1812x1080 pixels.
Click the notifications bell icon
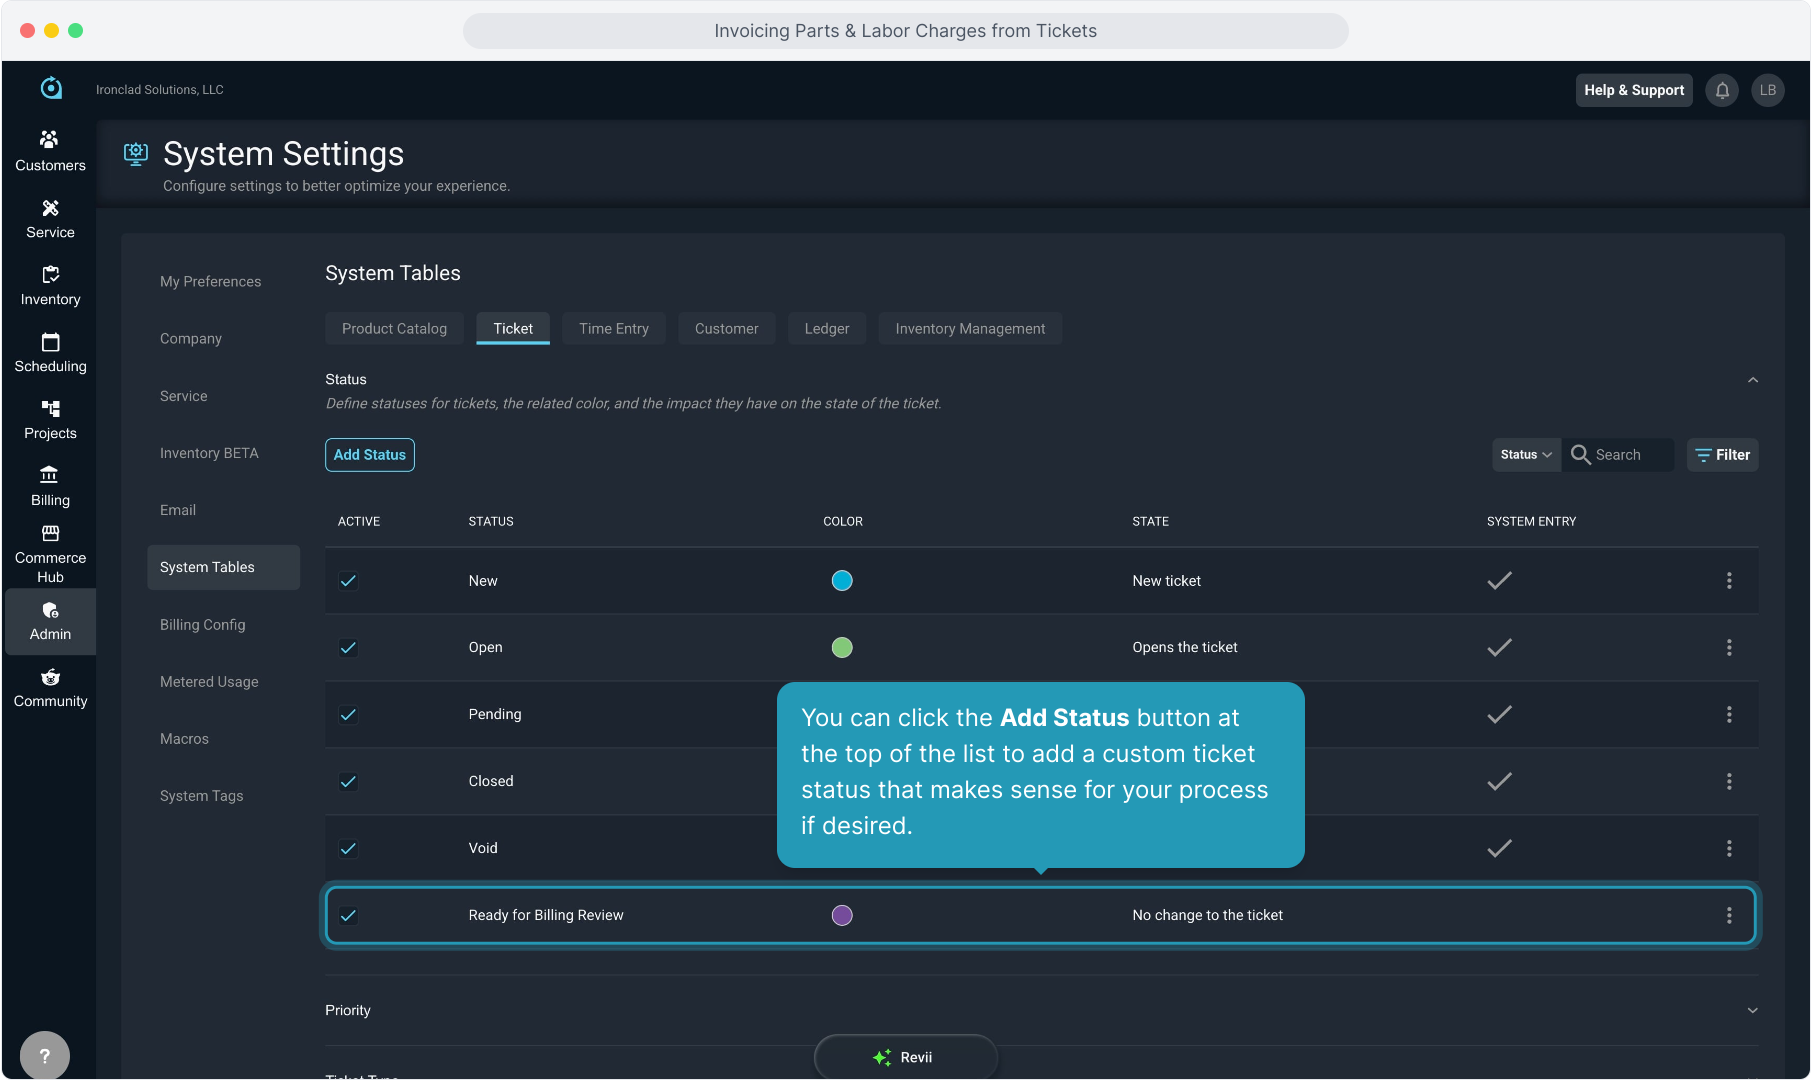[x=1722, y=90]
